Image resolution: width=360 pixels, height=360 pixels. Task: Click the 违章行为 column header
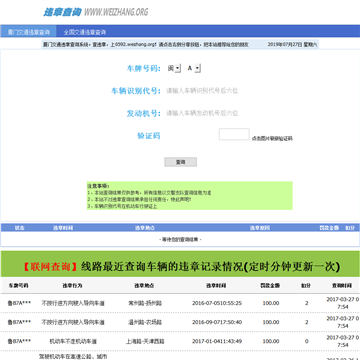click(72, 286)
